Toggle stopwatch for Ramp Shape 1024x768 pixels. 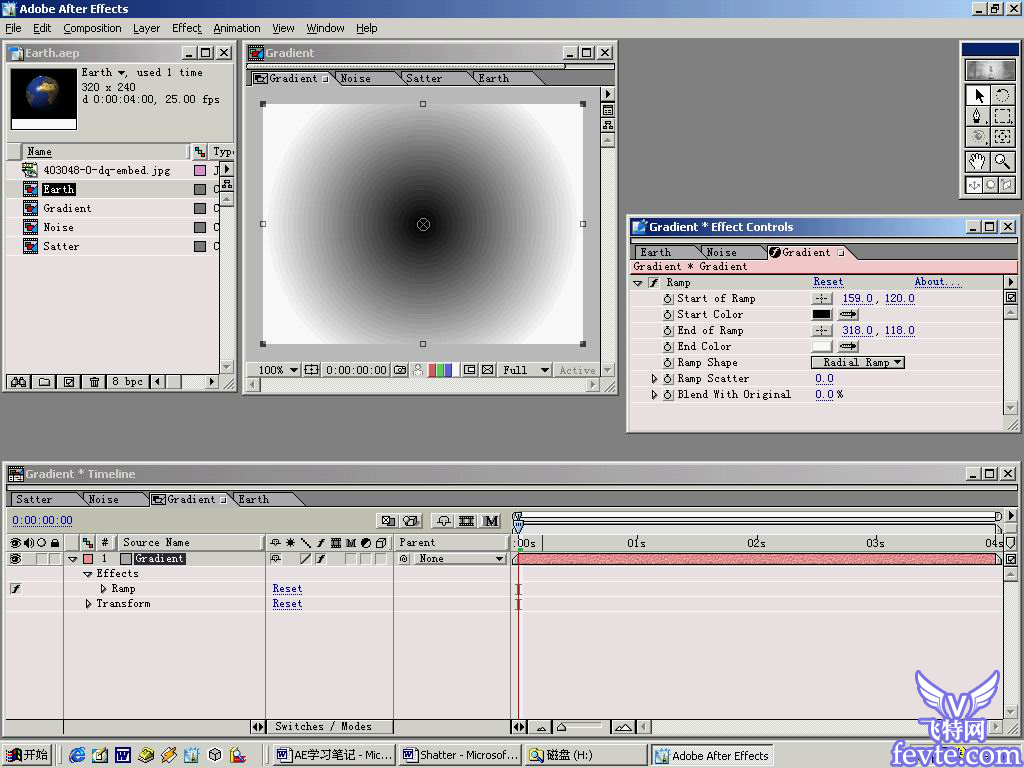(x=667, y=362)
